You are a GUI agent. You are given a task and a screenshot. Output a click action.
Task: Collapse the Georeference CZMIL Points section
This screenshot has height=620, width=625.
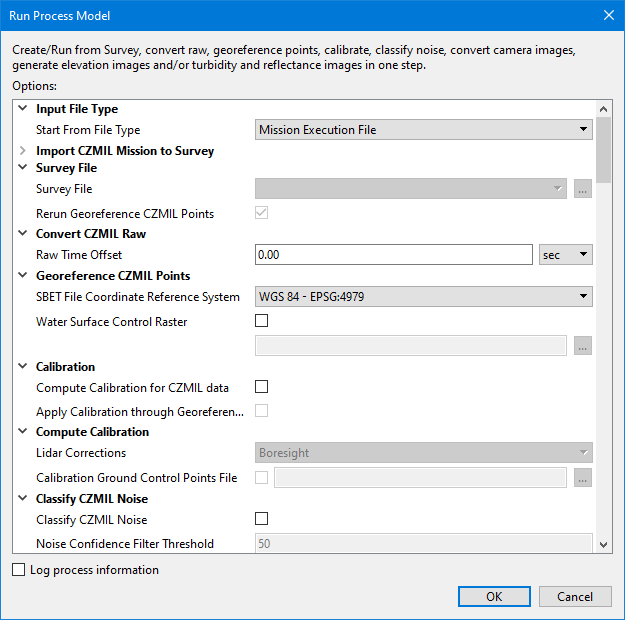click(24, 276)
